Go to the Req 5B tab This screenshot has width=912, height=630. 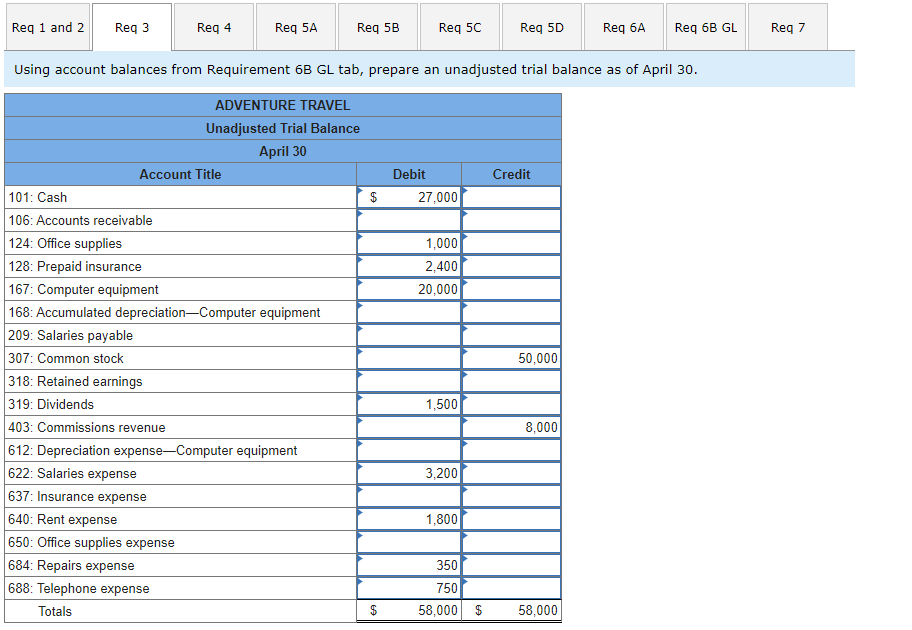378,27
